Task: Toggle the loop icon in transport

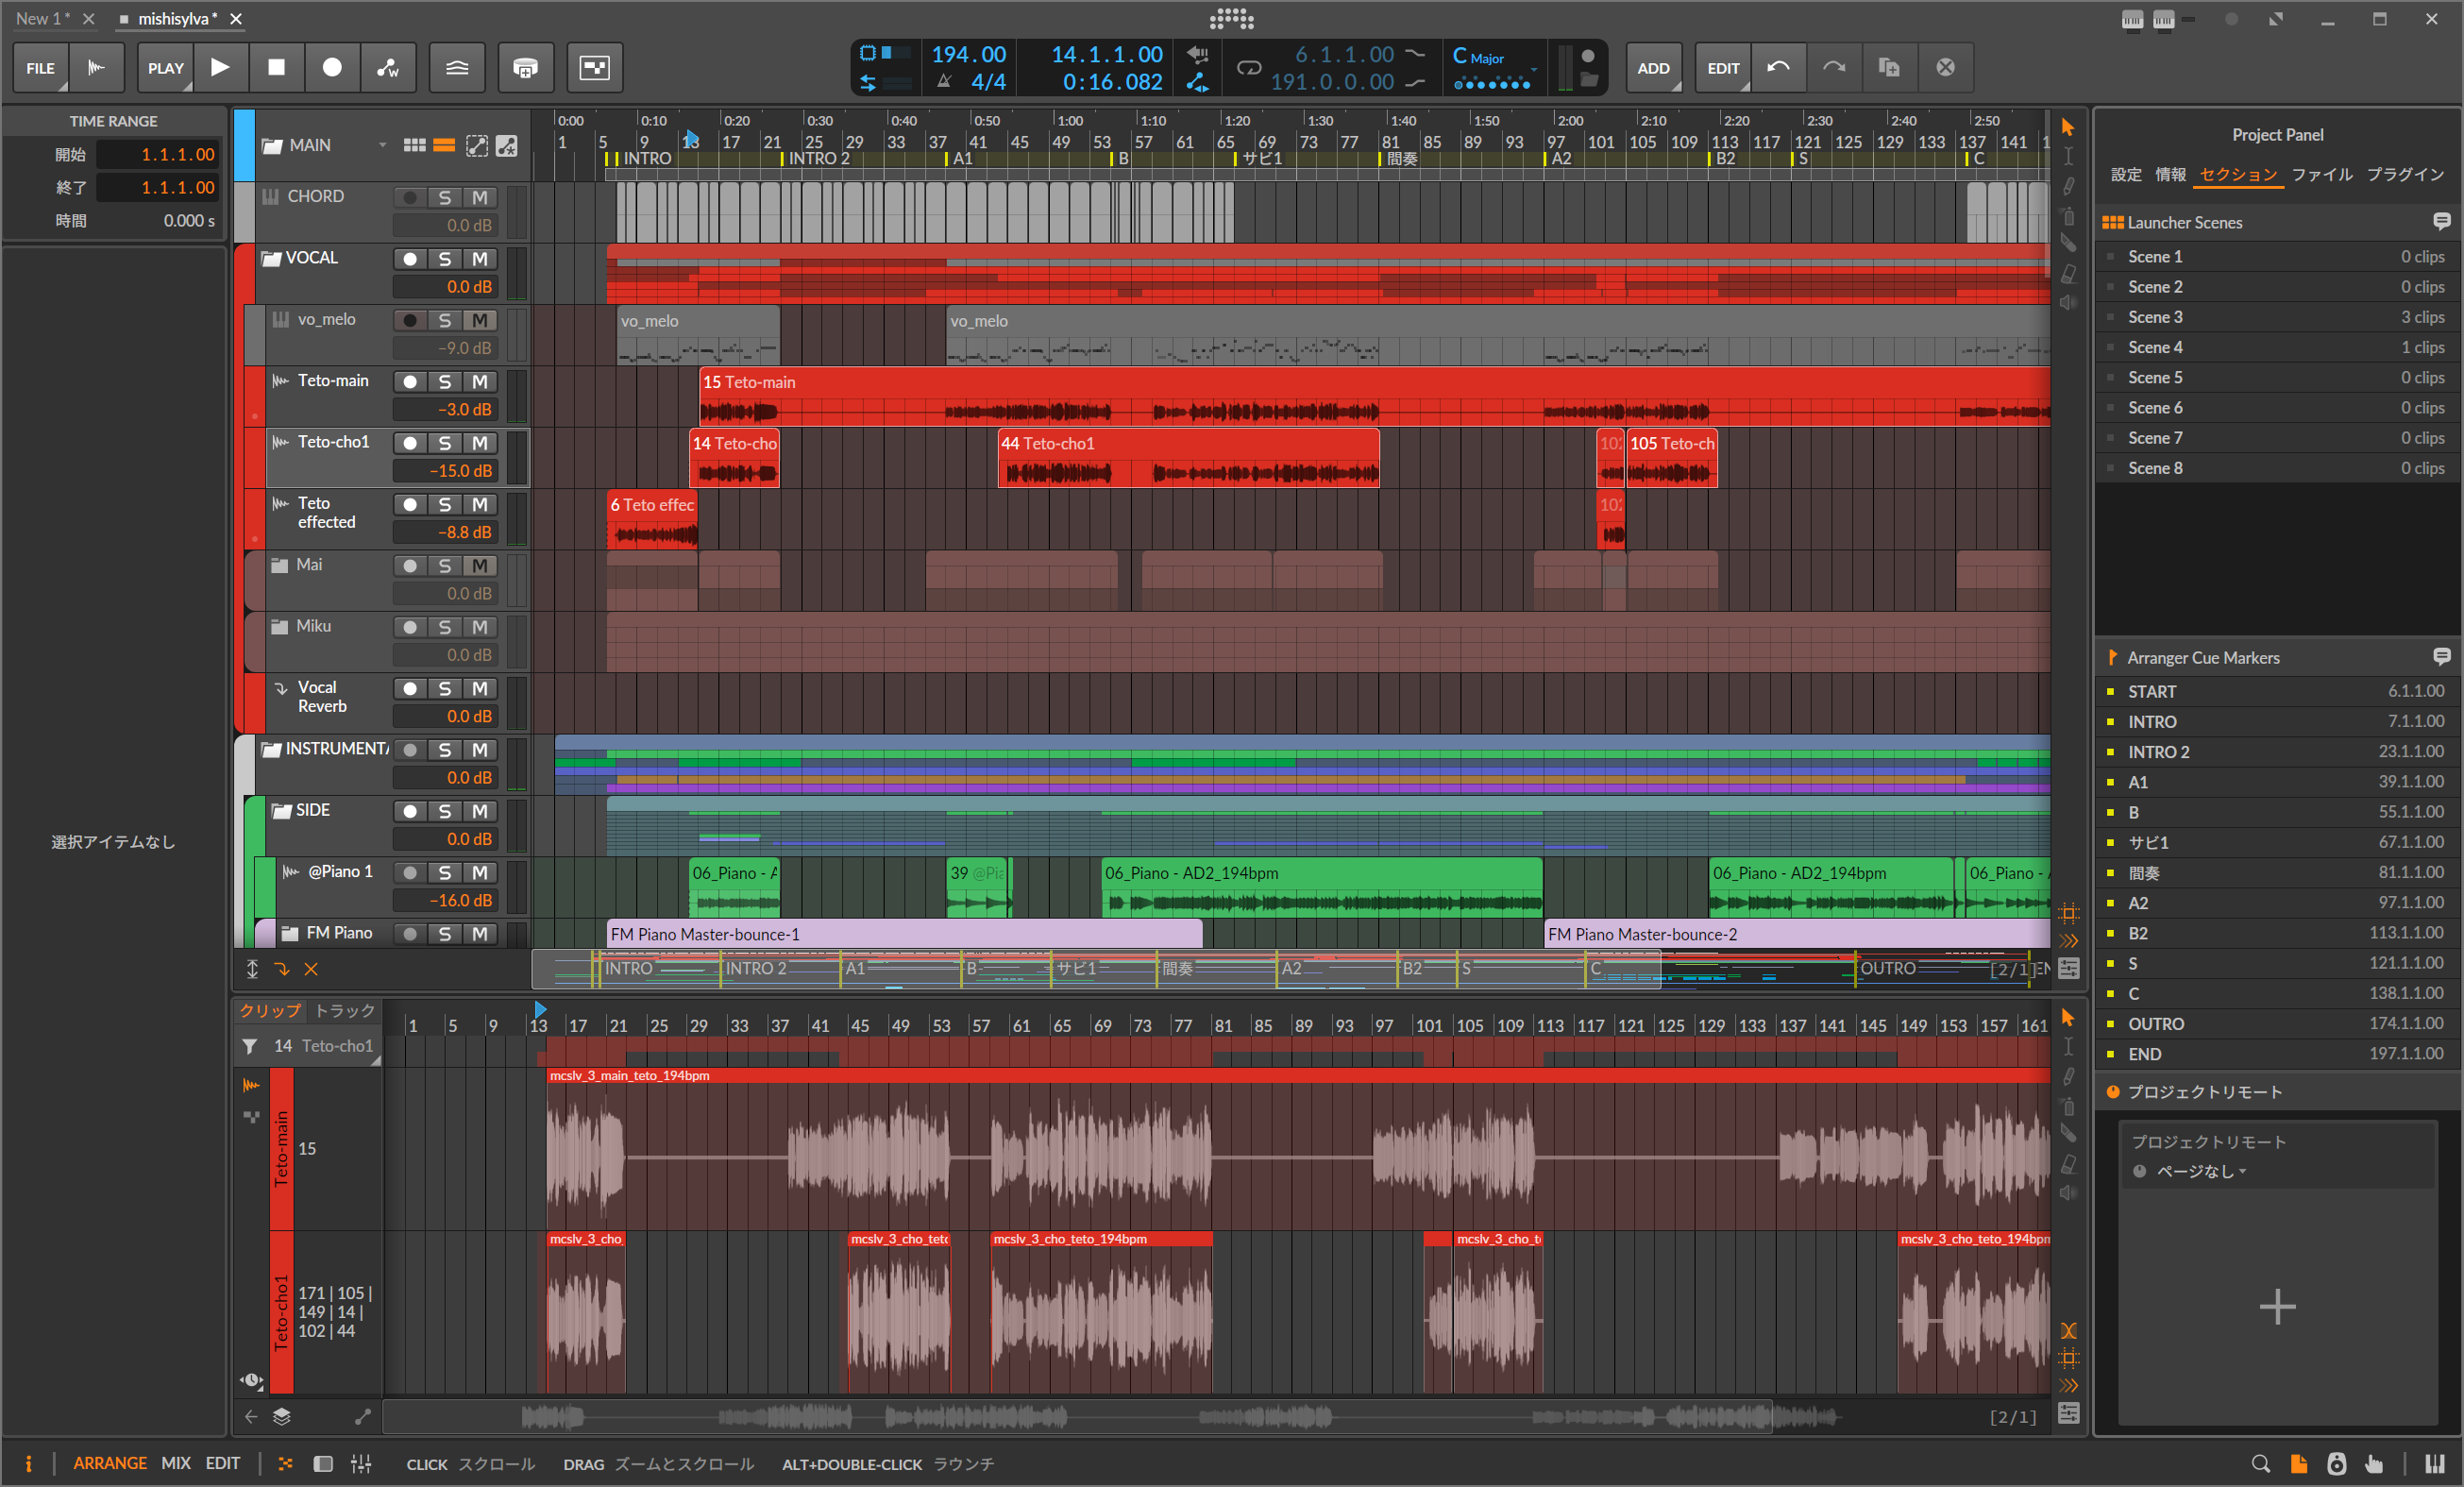Action: 1249,67
